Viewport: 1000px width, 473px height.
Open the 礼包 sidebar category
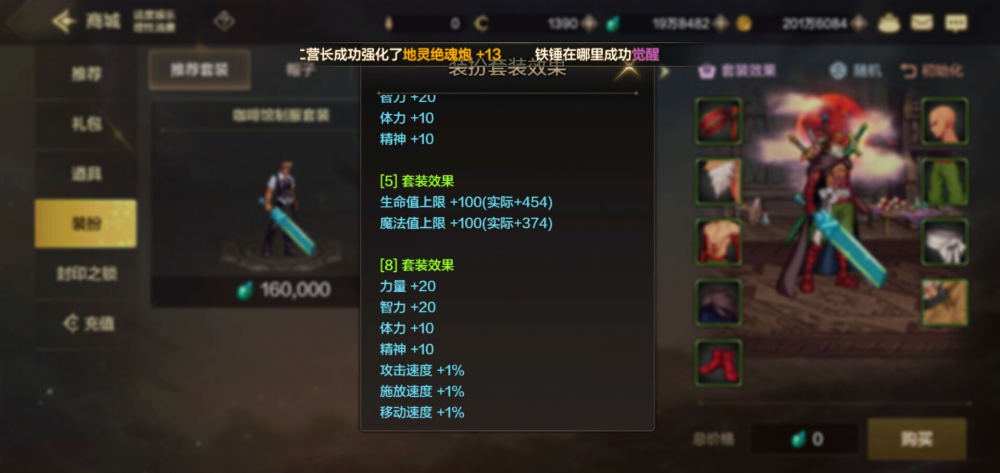86,123
